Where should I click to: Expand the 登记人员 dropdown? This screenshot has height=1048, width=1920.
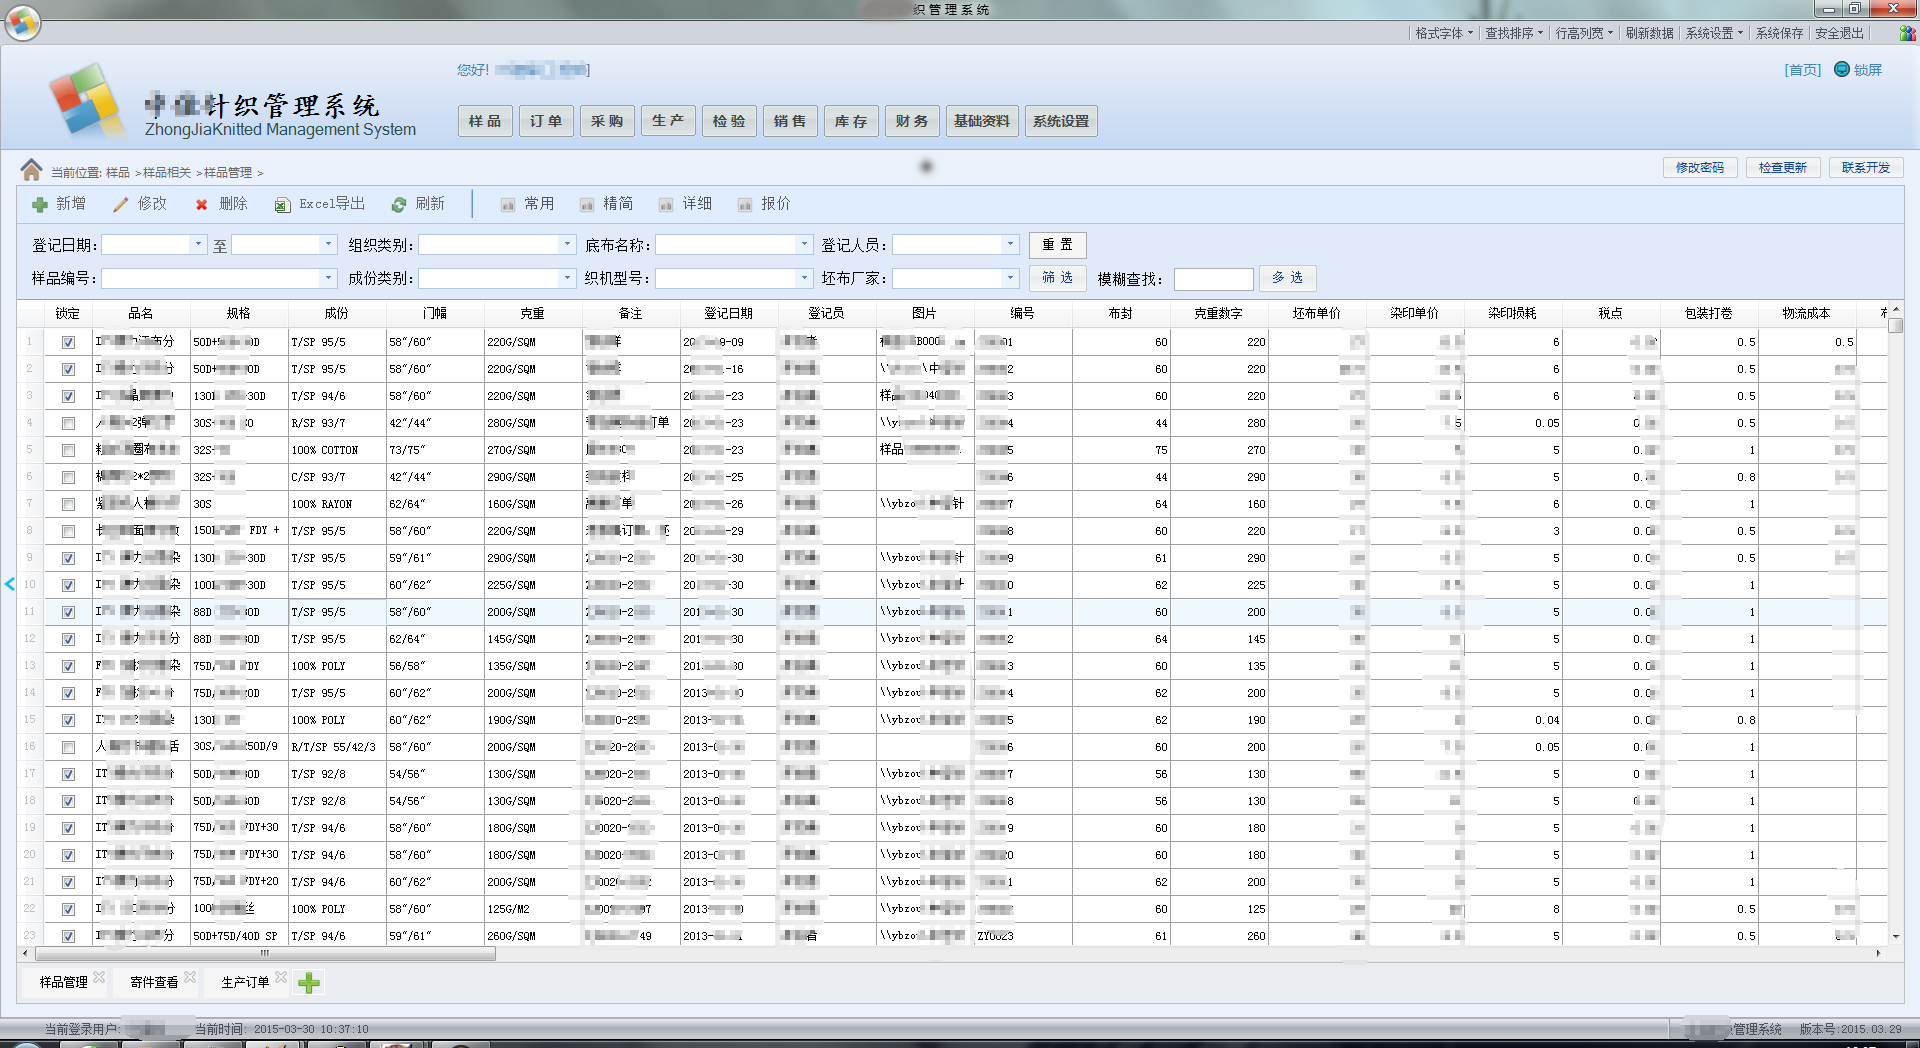tap(1010, 245)
